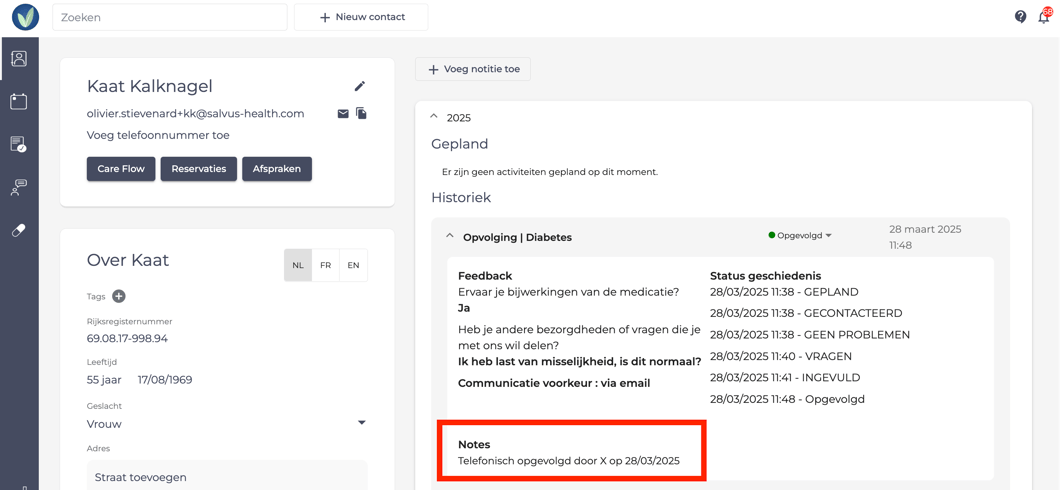1060x490 pixels.
Task: Open the contacts icon in sidebar
Action: (x=19, y=59)
